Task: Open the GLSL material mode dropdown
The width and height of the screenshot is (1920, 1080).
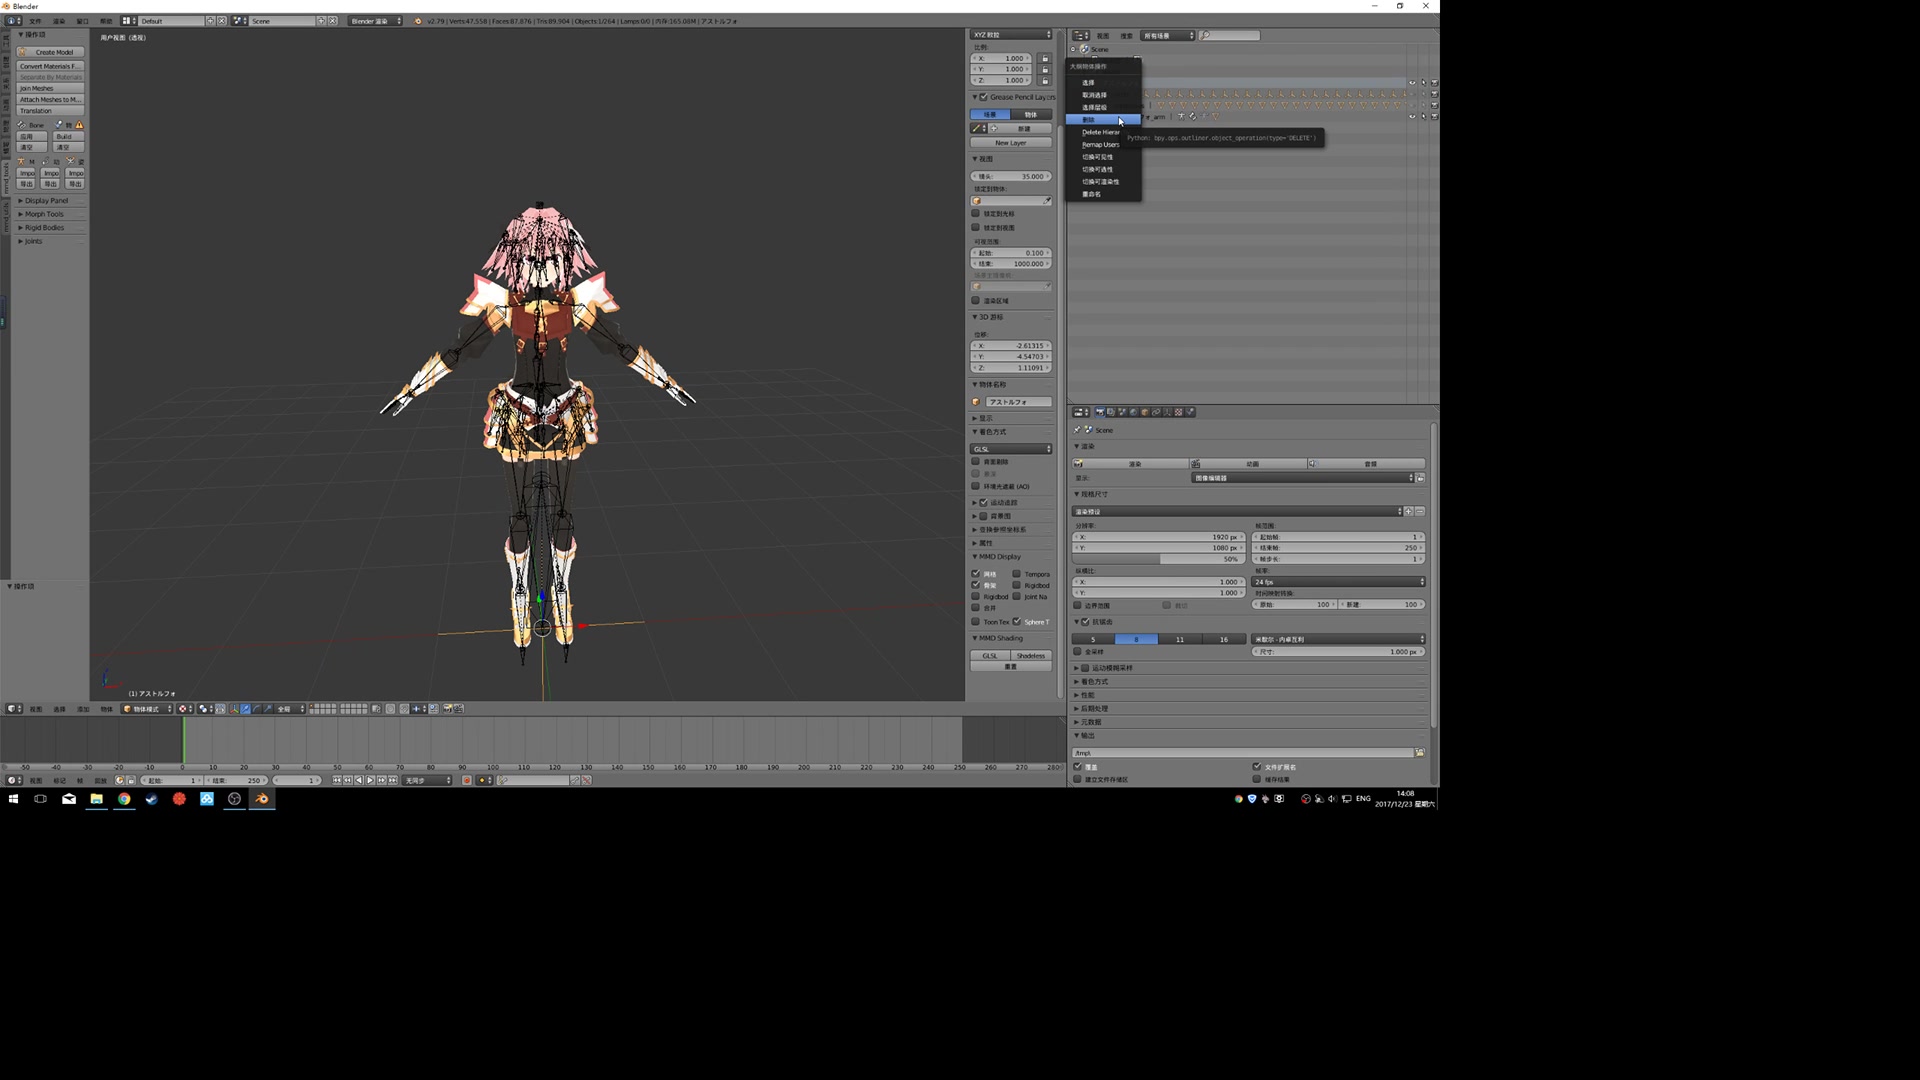Action: pos(1011,449)
